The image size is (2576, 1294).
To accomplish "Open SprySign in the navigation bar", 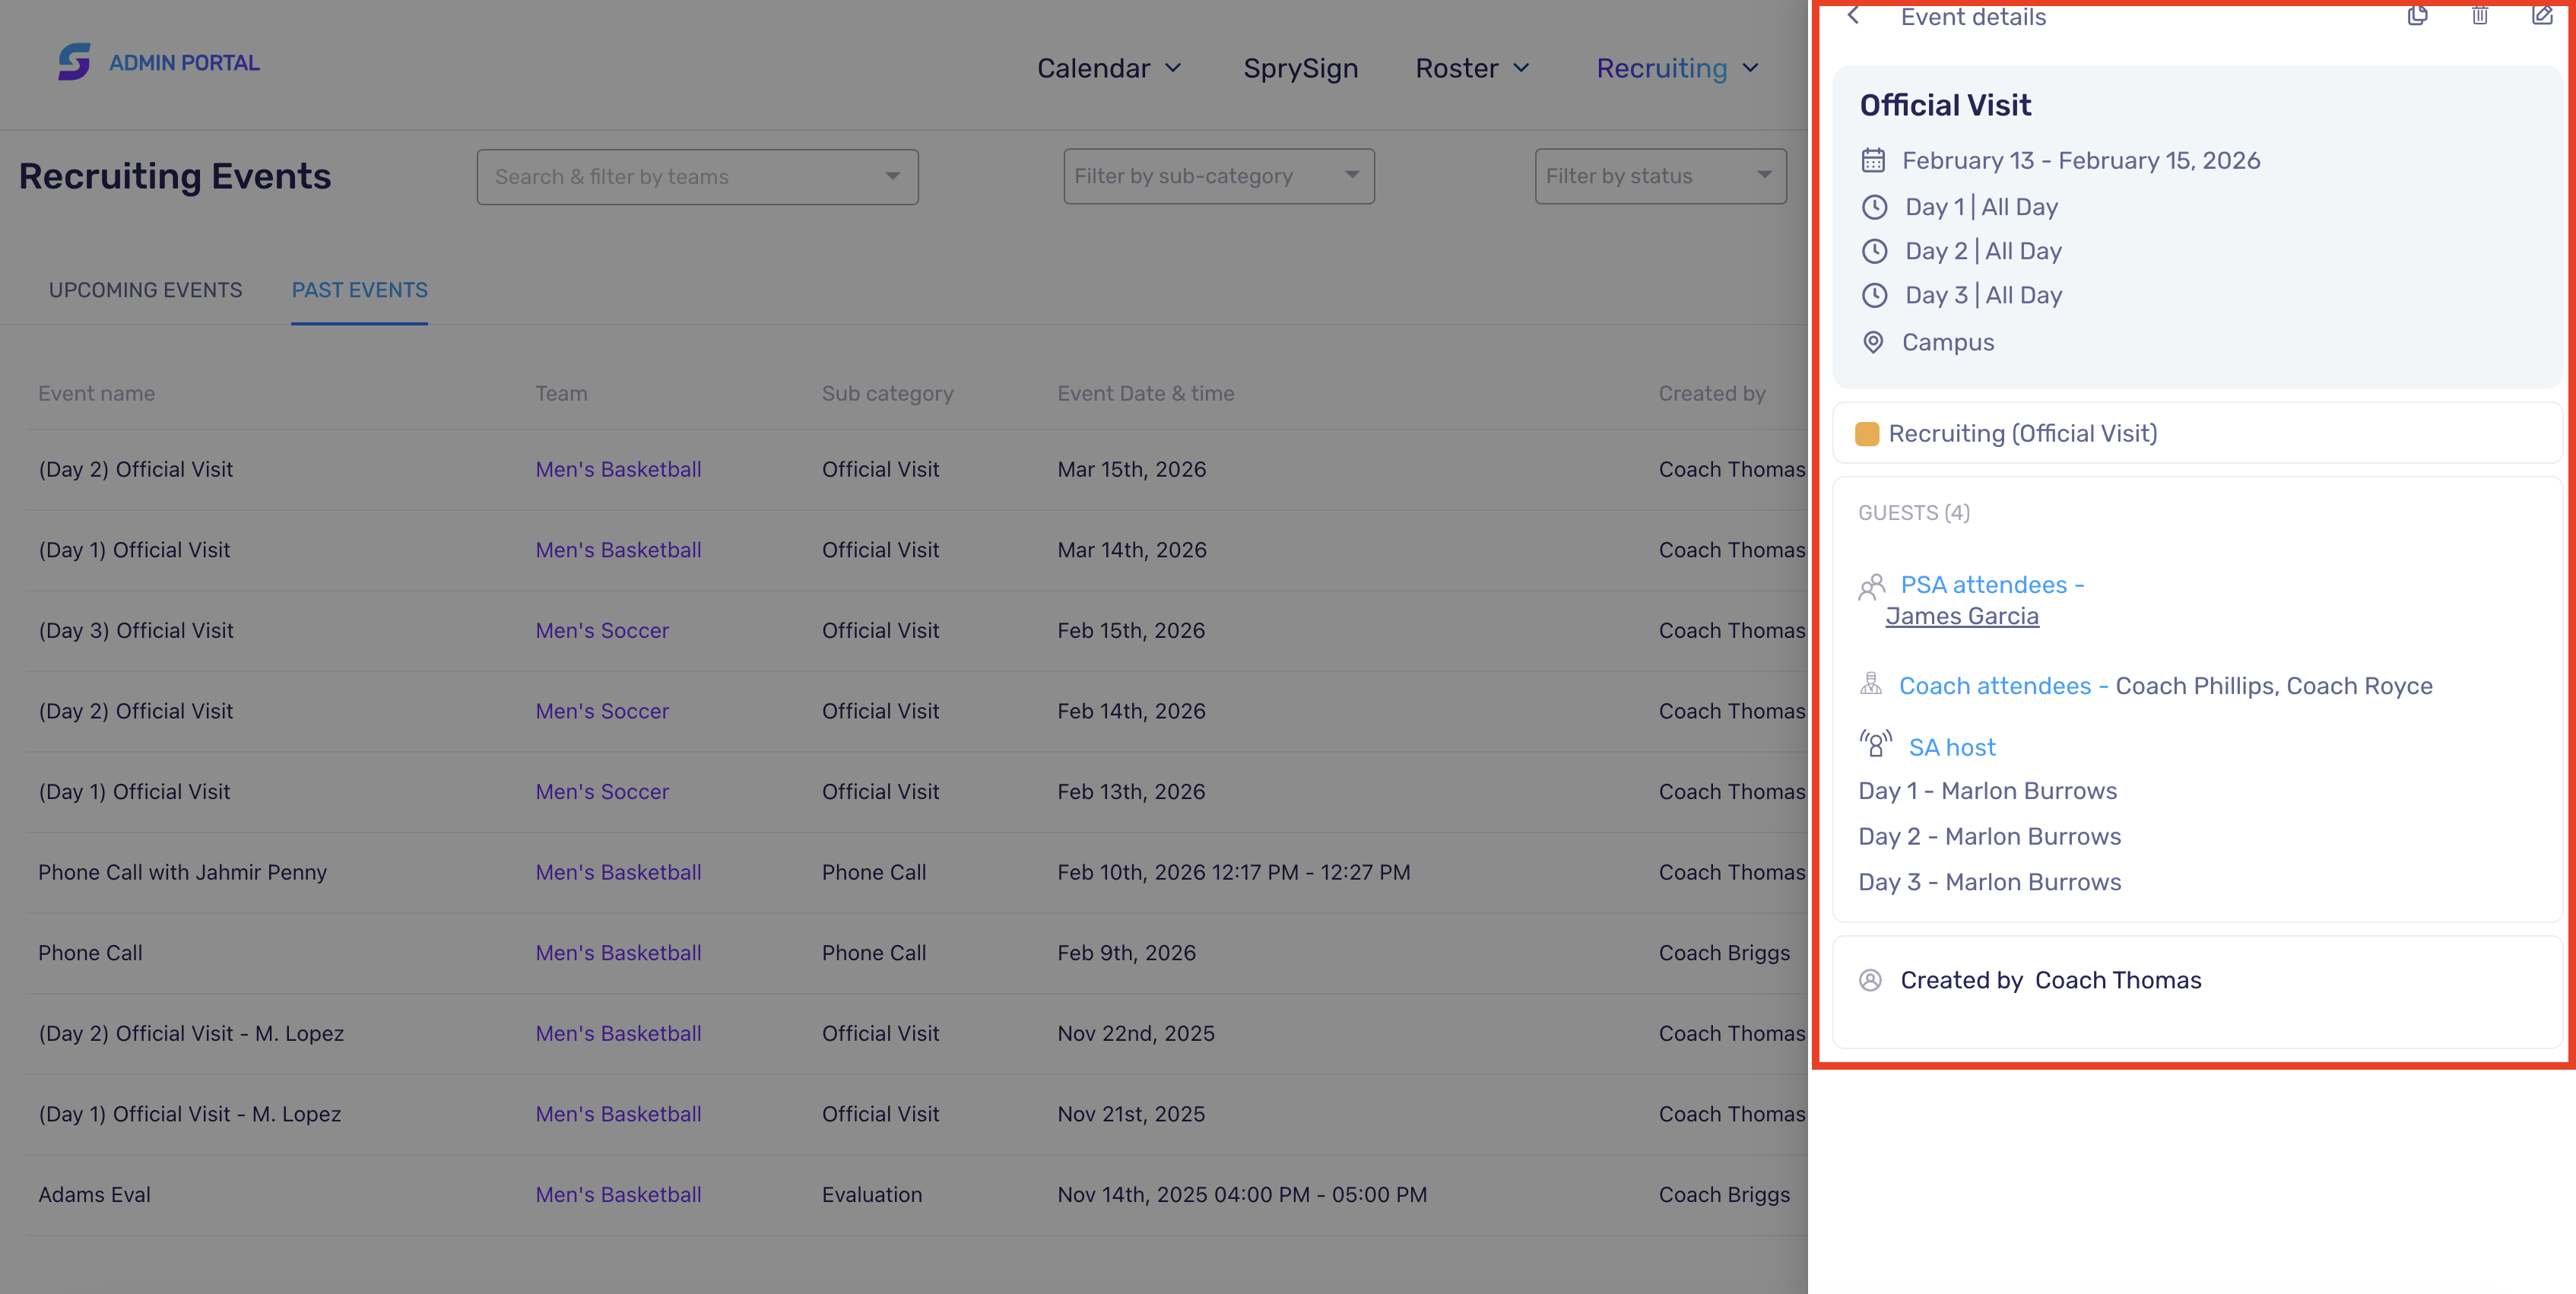I will (1300, 68).
